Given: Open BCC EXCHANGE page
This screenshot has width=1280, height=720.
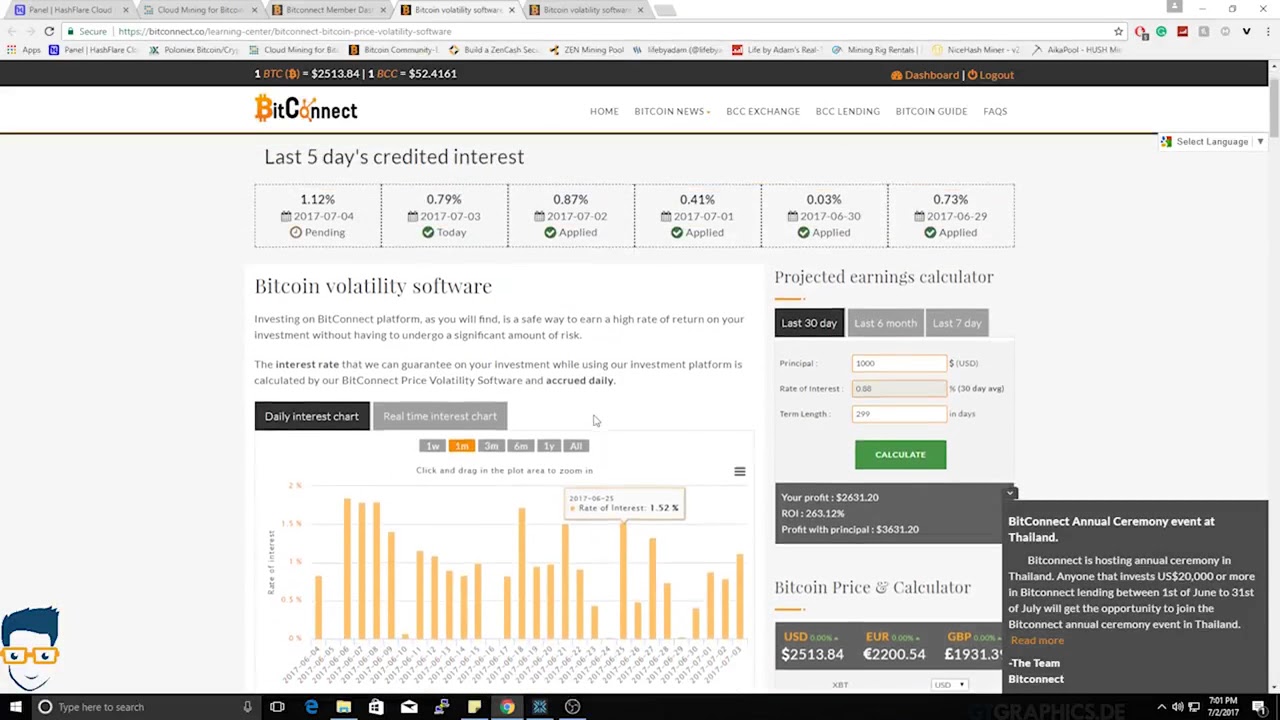Looking at the screenshot, I should 763,111.
